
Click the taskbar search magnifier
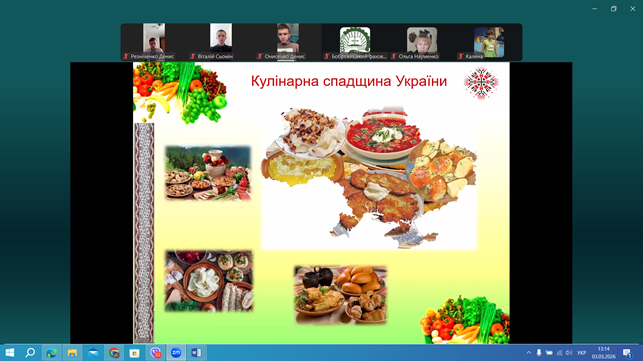click(30, 352)
